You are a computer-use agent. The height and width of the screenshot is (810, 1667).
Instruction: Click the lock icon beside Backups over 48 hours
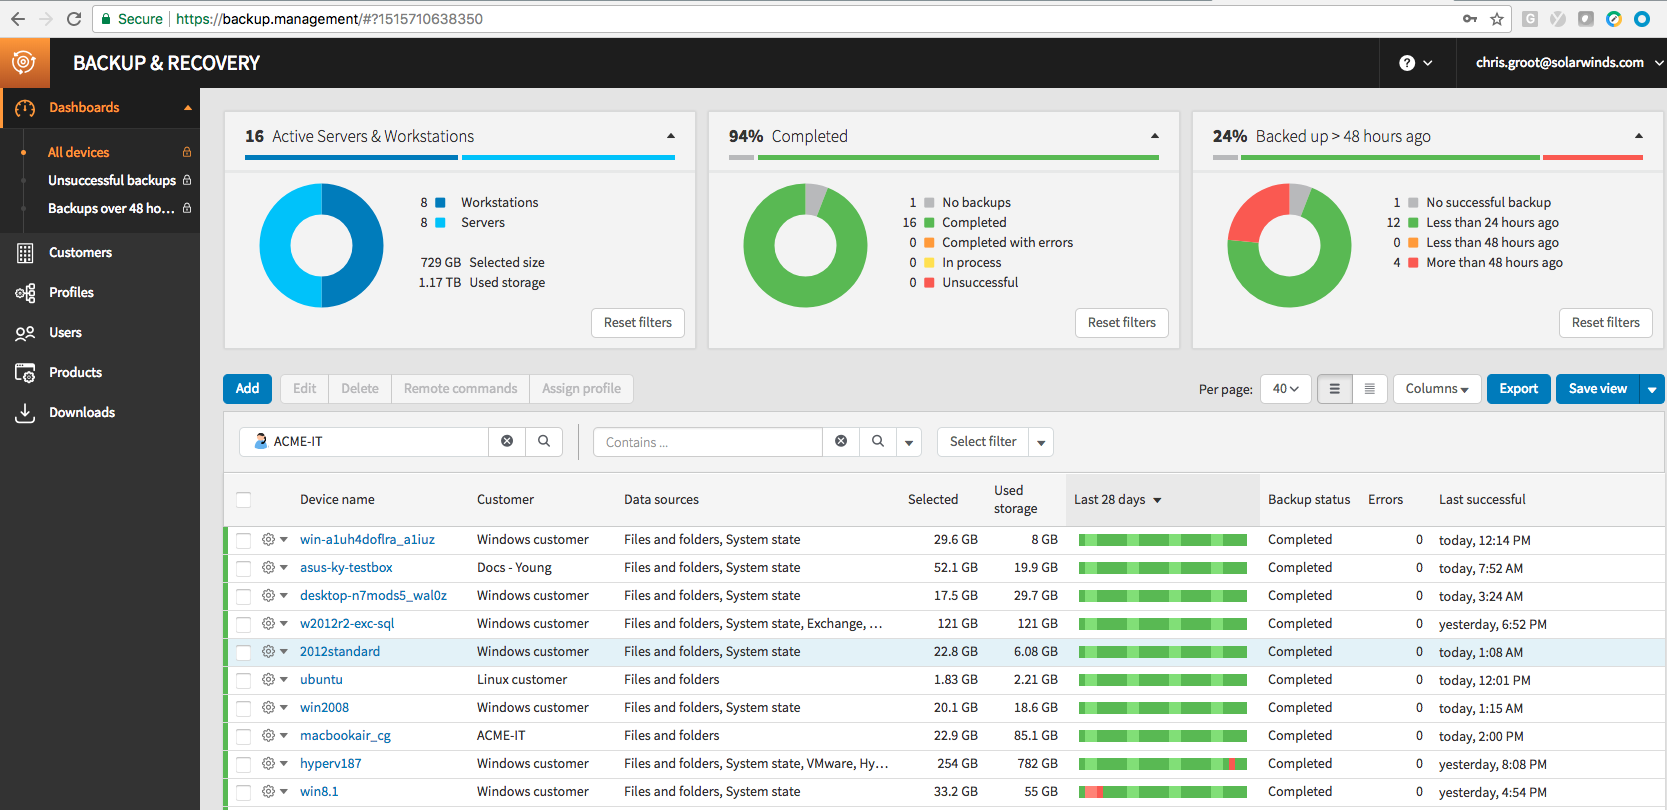coord(187,208)
